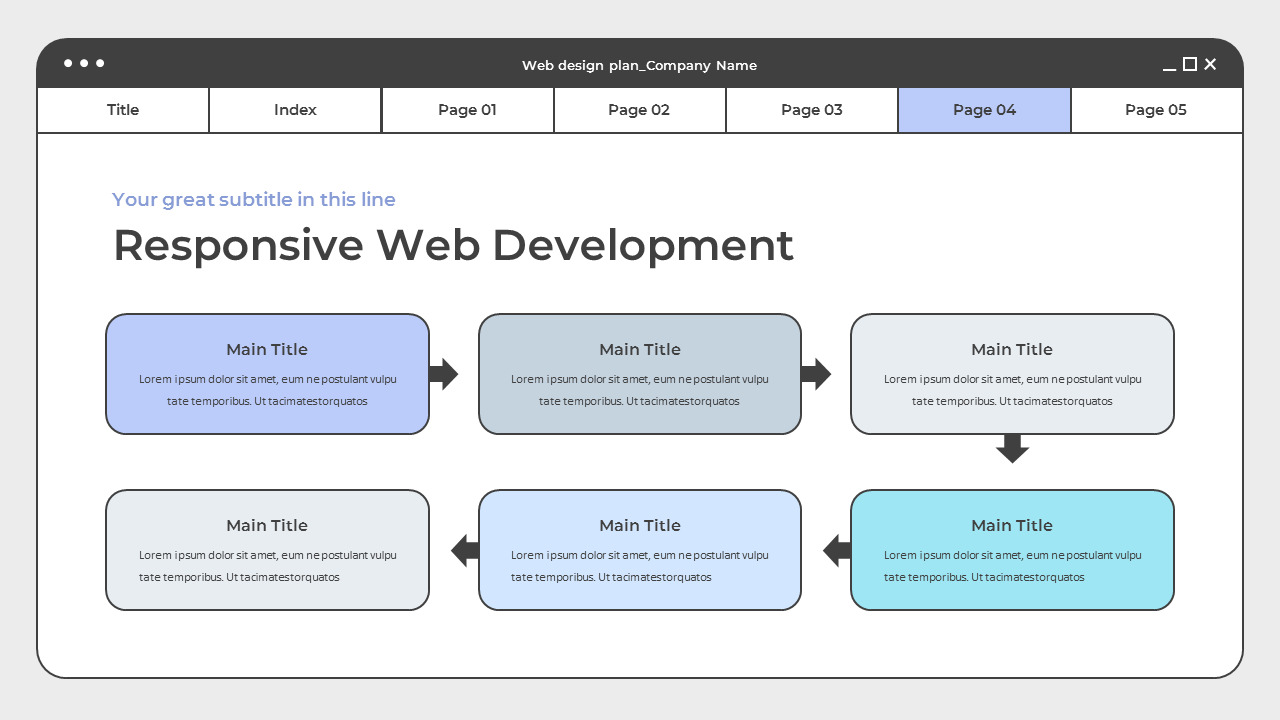The width and height of the screenshot is (1280, 720).
Task: Select the cyan Main Title card
Action: [1012, 550]
